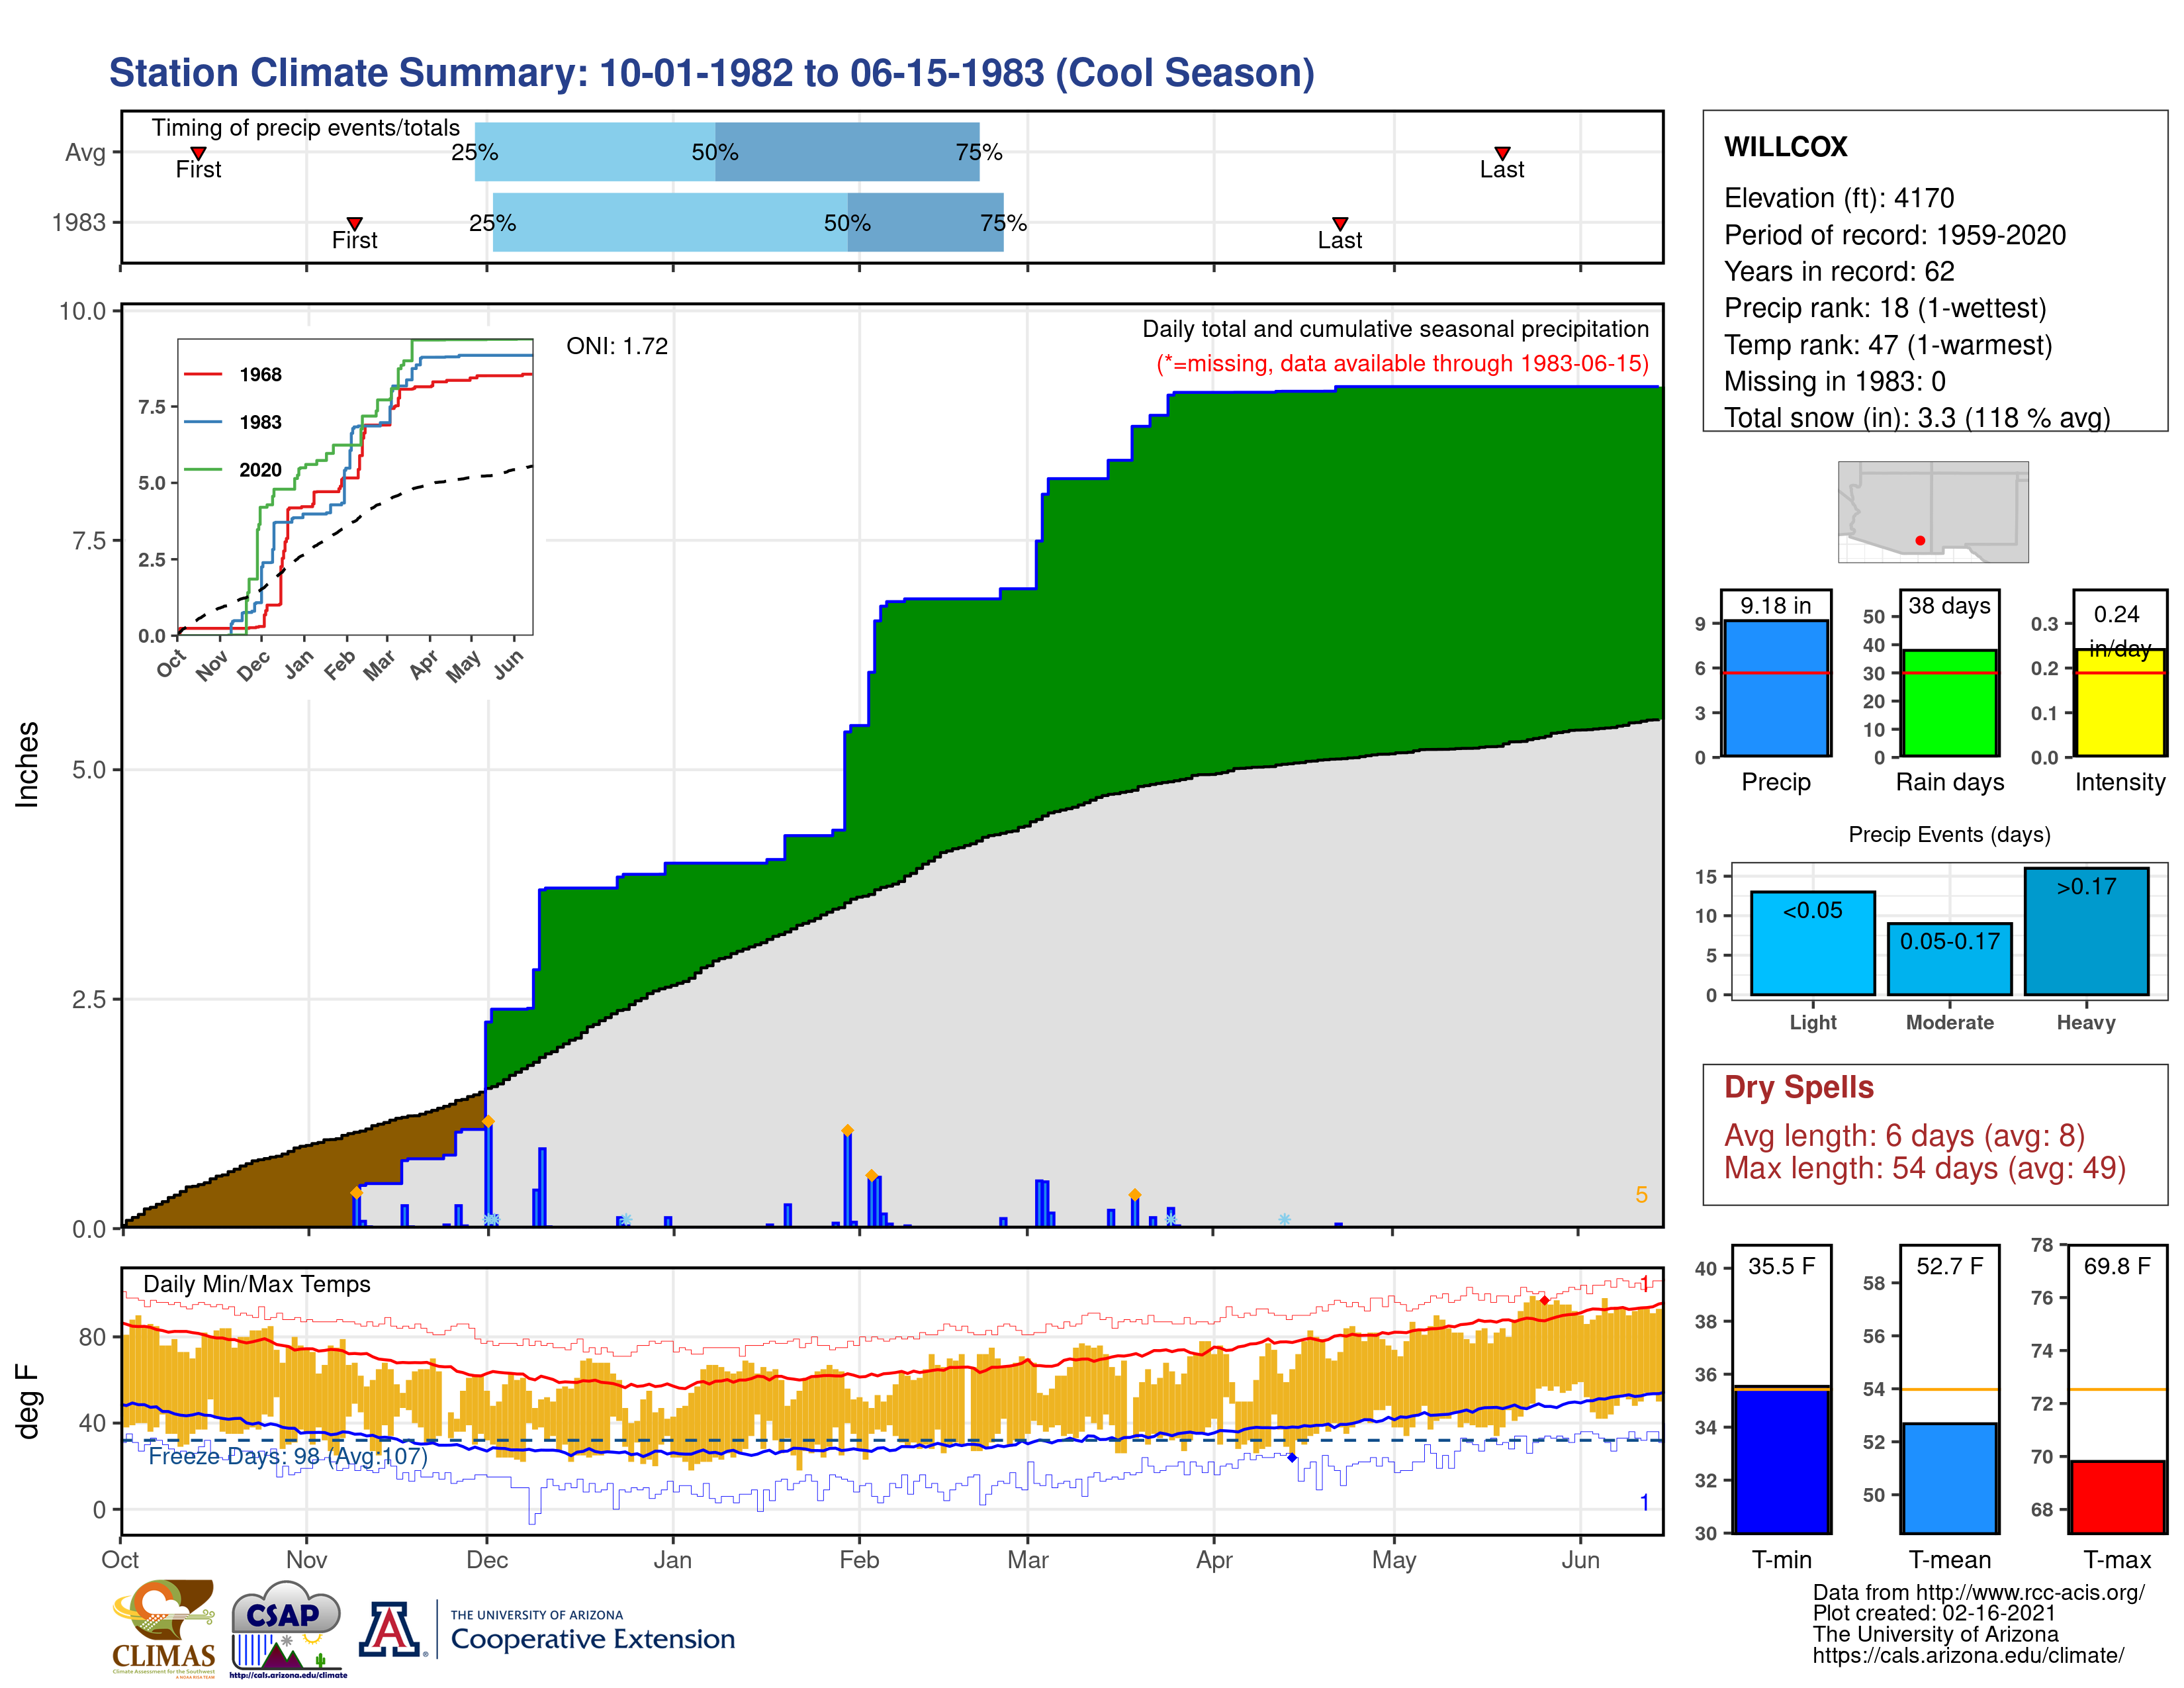Click the light-blue snow asterisk in mid-April
Screen dimensions: 2184x1688
tap(1284, 1219)
